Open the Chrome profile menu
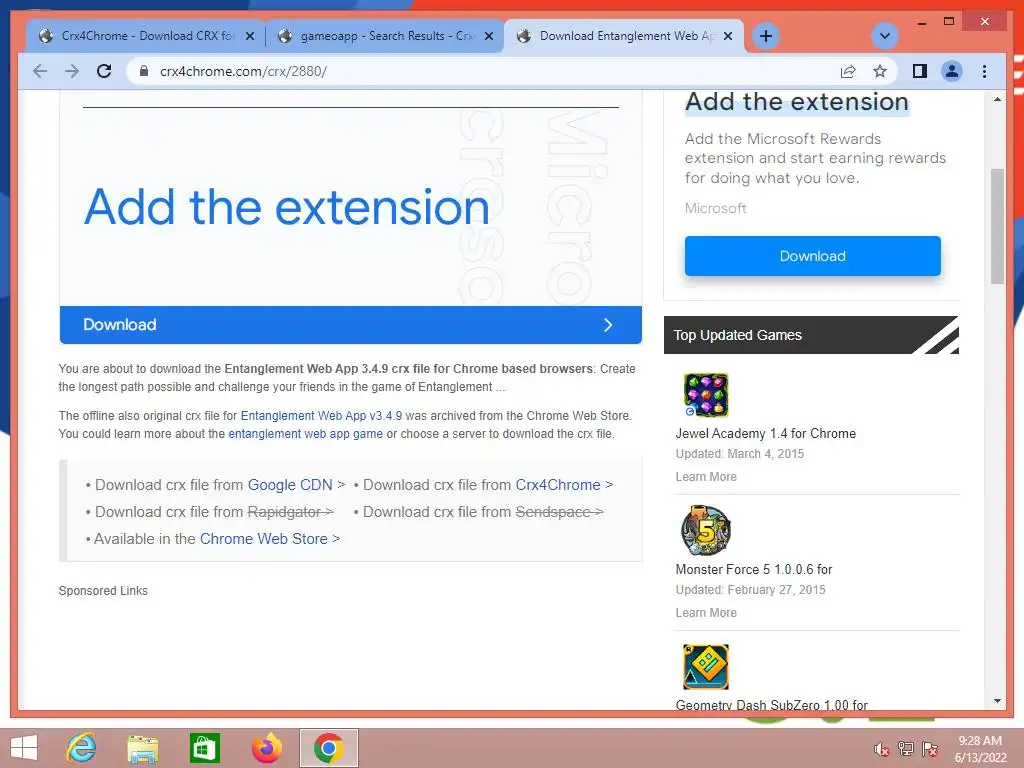1024x768 pixels. click(952, 71)
